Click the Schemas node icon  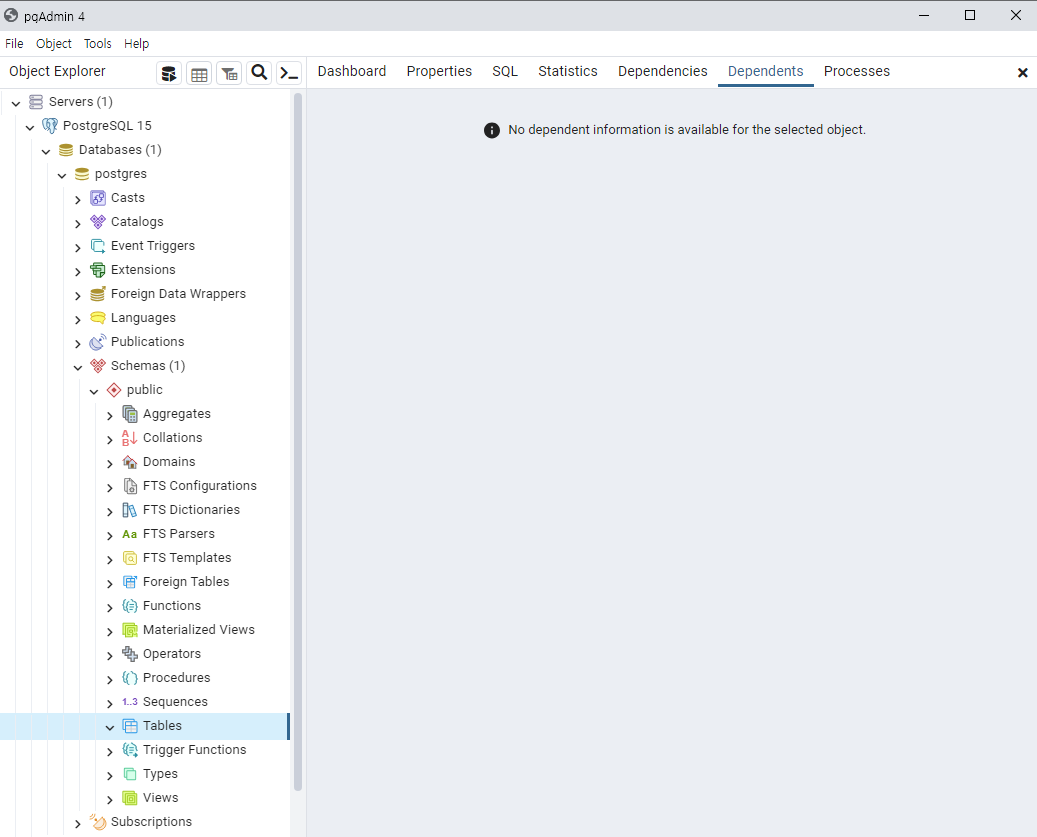(98, 366)
